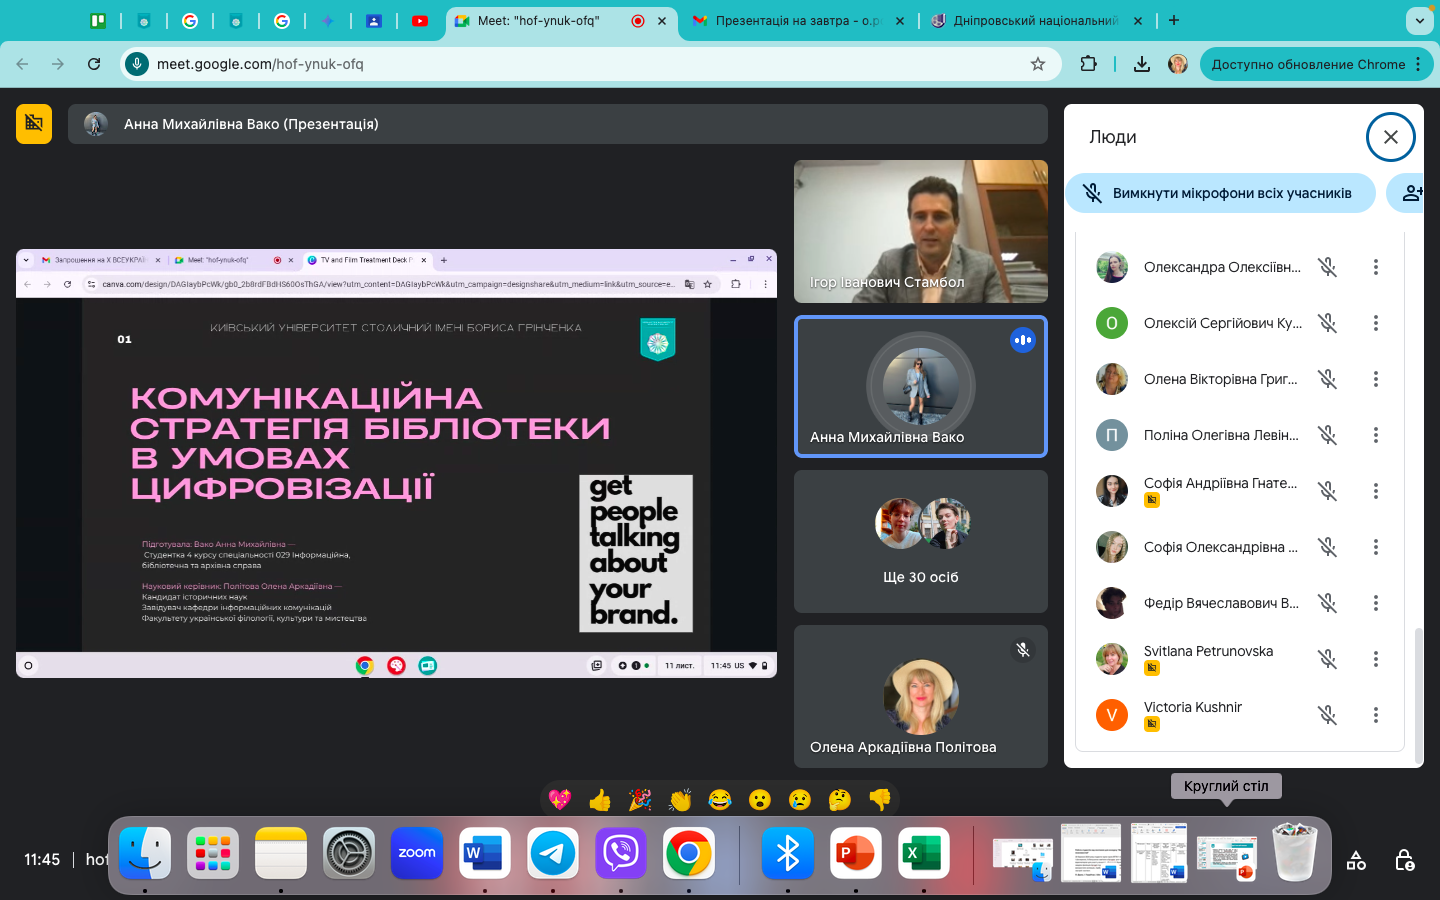The image size is (1440, 900).
Task: Click the meeting host controls lock icon
Action: tap(1404, 860)
